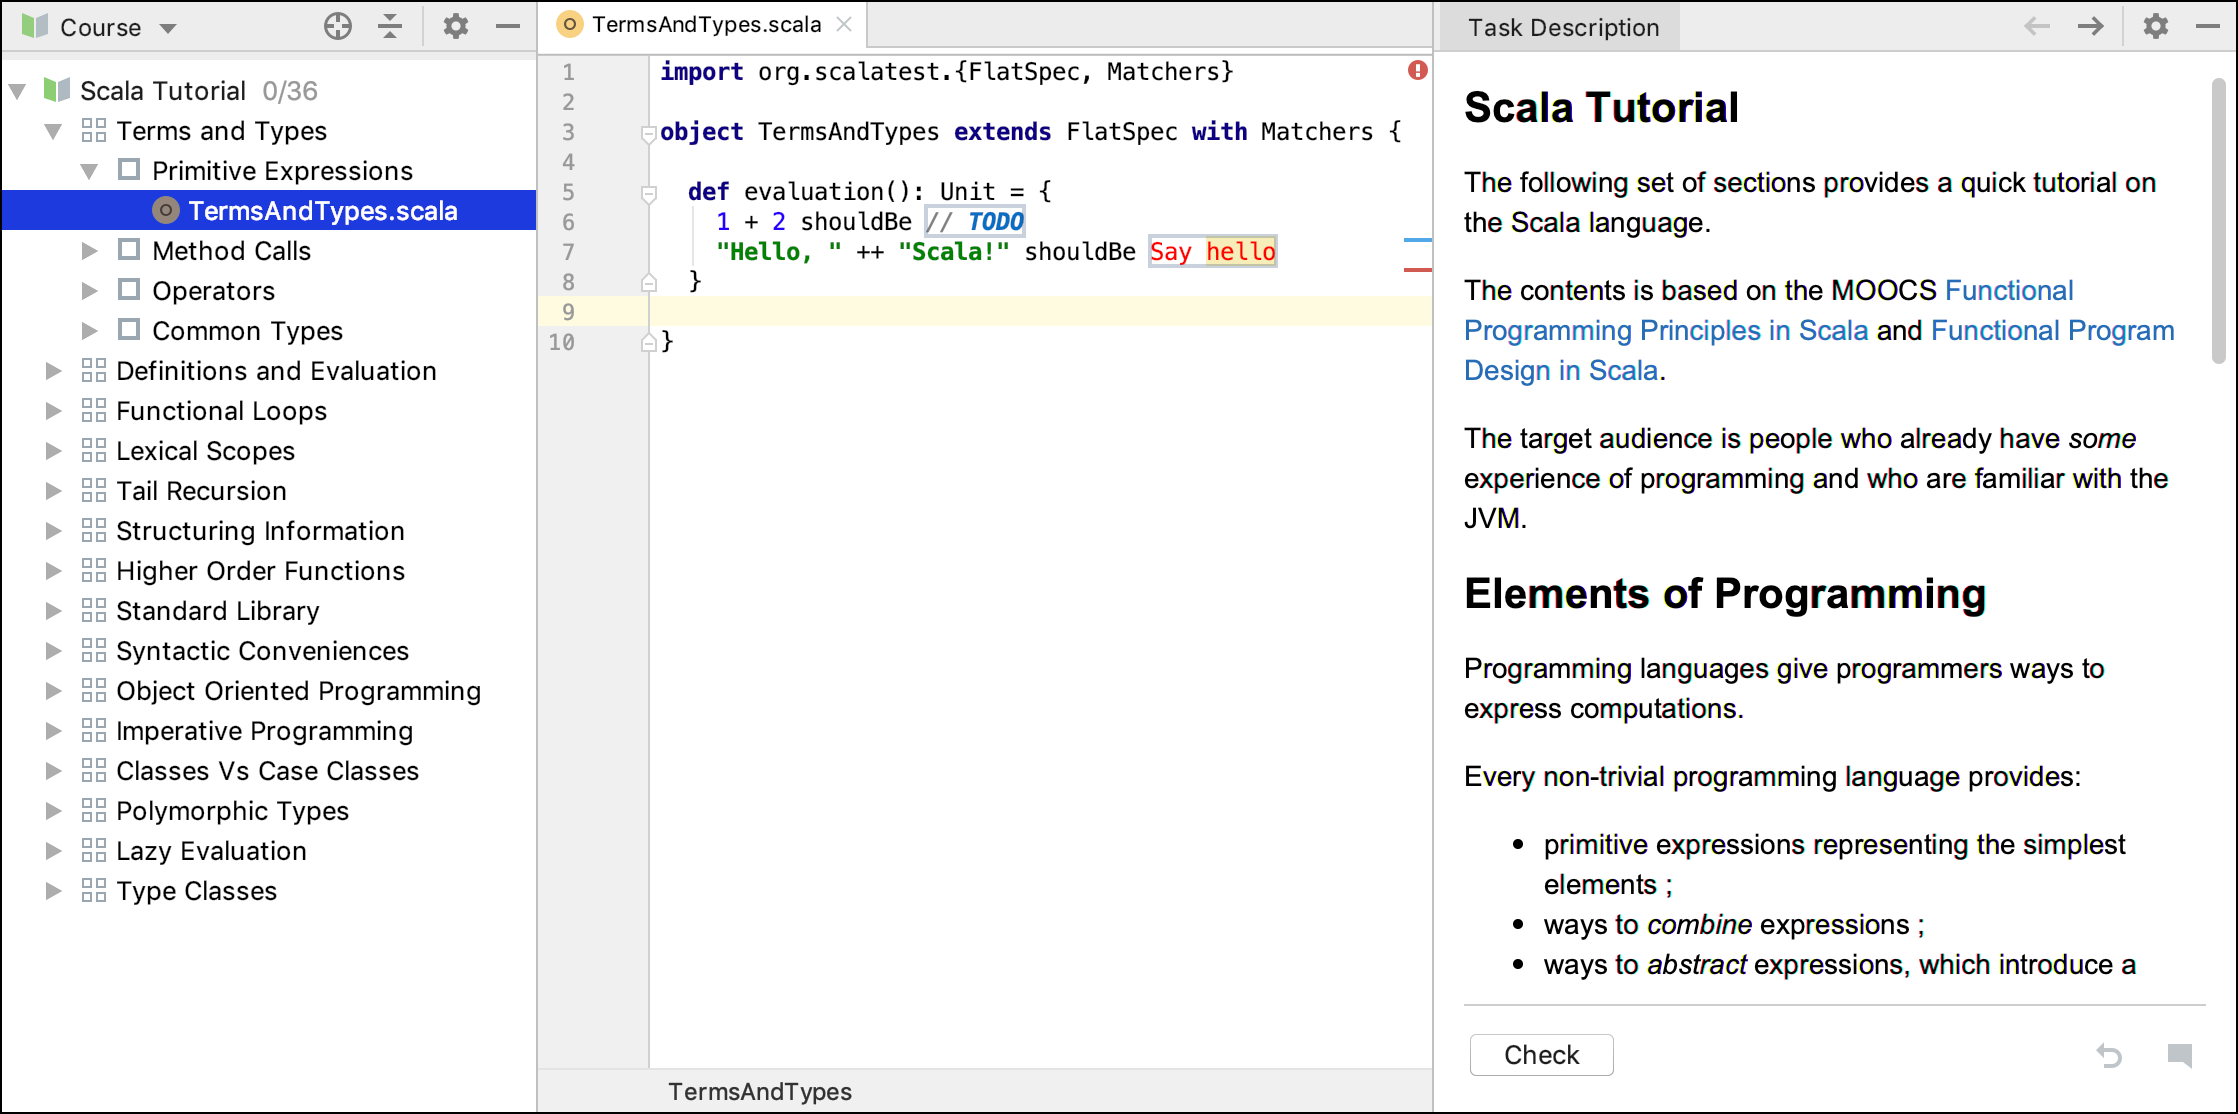Open Course panel settings gear
The height and width of the screenshot is (1114, 2238).
(x=456, y=27)
